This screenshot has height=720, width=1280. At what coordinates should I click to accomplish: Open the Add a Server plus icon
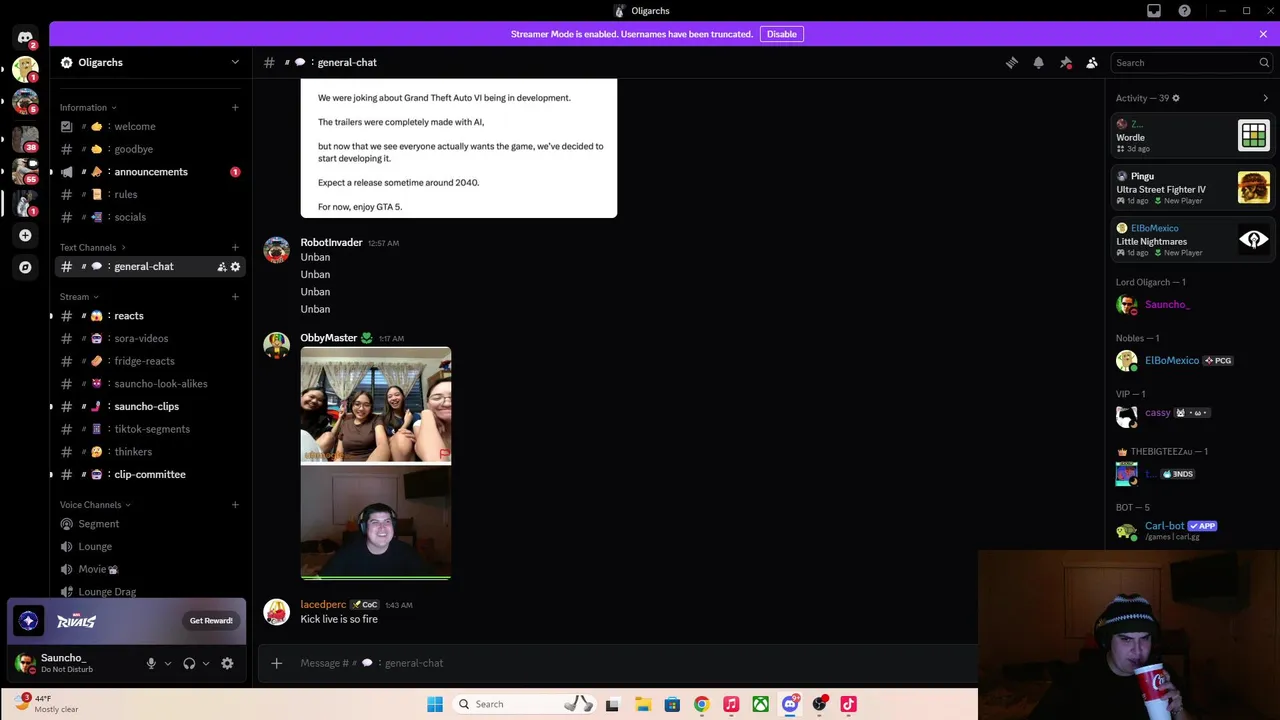[25, 235]
